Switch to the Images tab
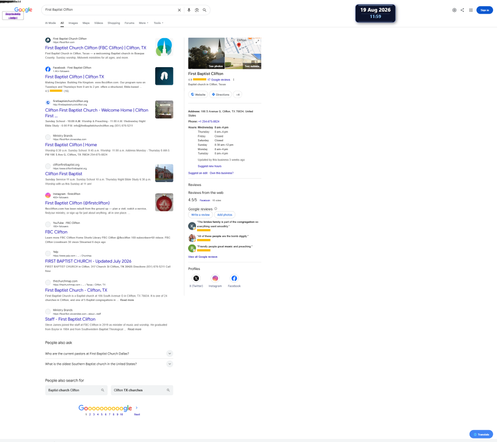The width and height of the screenshot is (500, 442). click(x=73, y=23)
